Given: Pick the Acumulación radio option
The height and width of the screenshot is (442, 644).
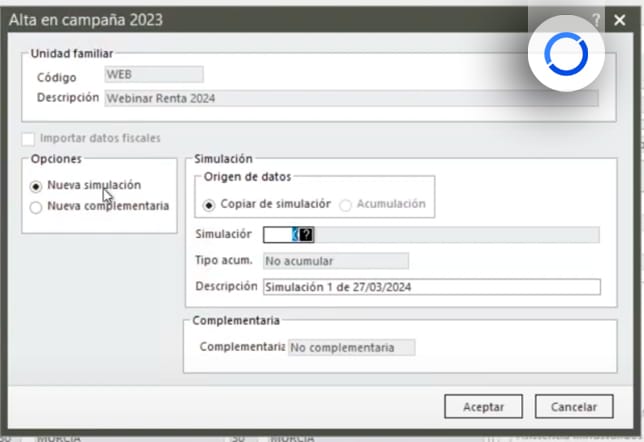Looking at the screenshot, I should point(346,204).
